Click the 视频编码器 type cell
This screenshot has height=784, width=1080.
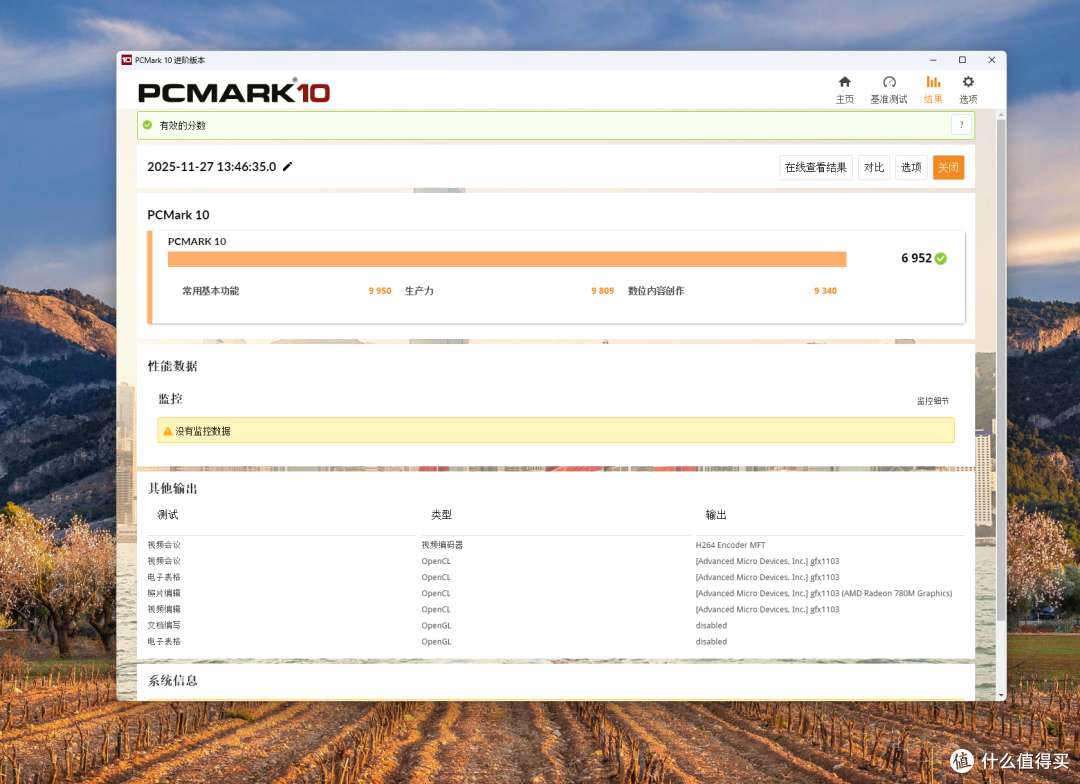tap(442, 545)
